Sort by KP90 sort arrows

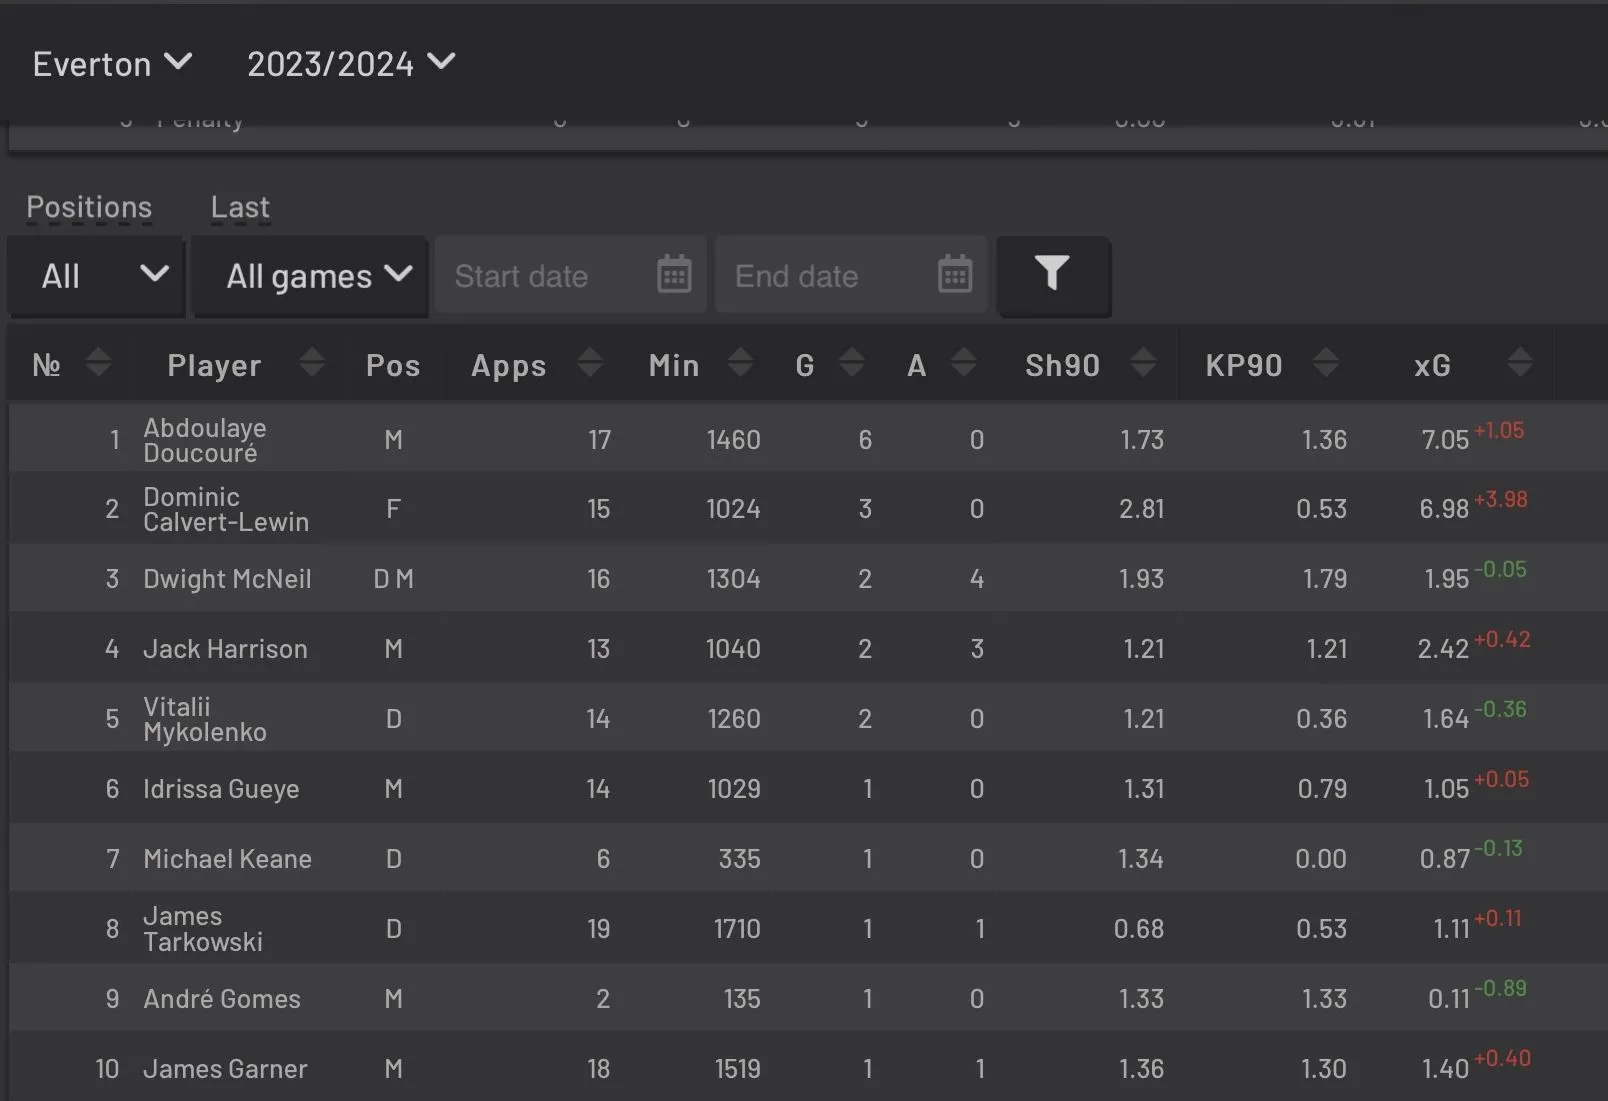[1326, 363]
